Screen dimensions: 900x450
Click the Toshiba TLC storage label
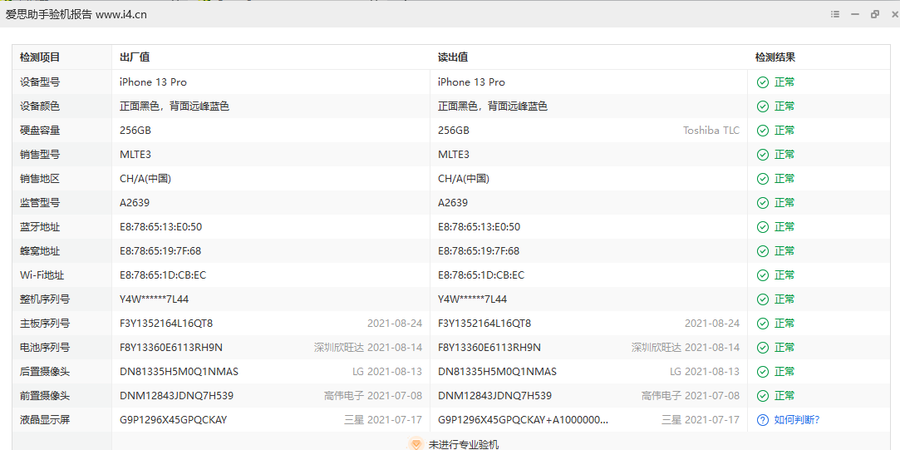pyautogui.click(x=711, y=130)
